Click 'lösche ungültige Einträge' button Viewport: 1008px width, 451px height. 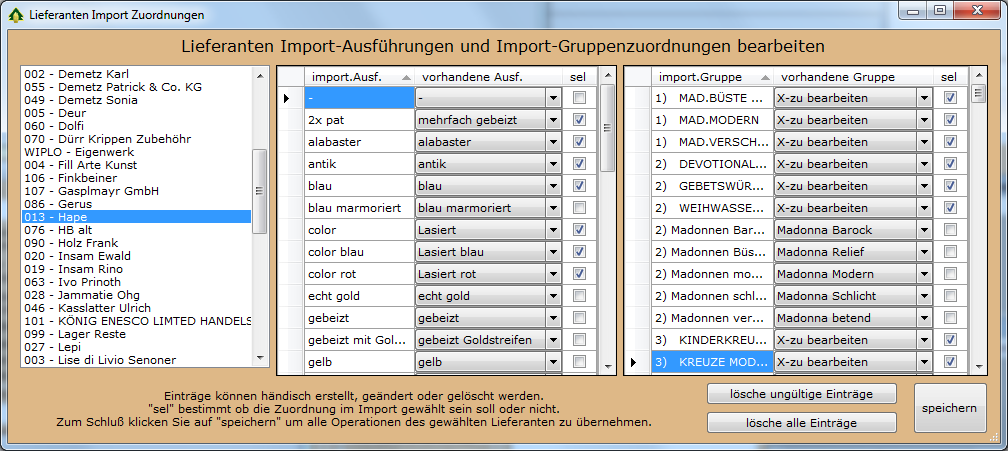802,394
